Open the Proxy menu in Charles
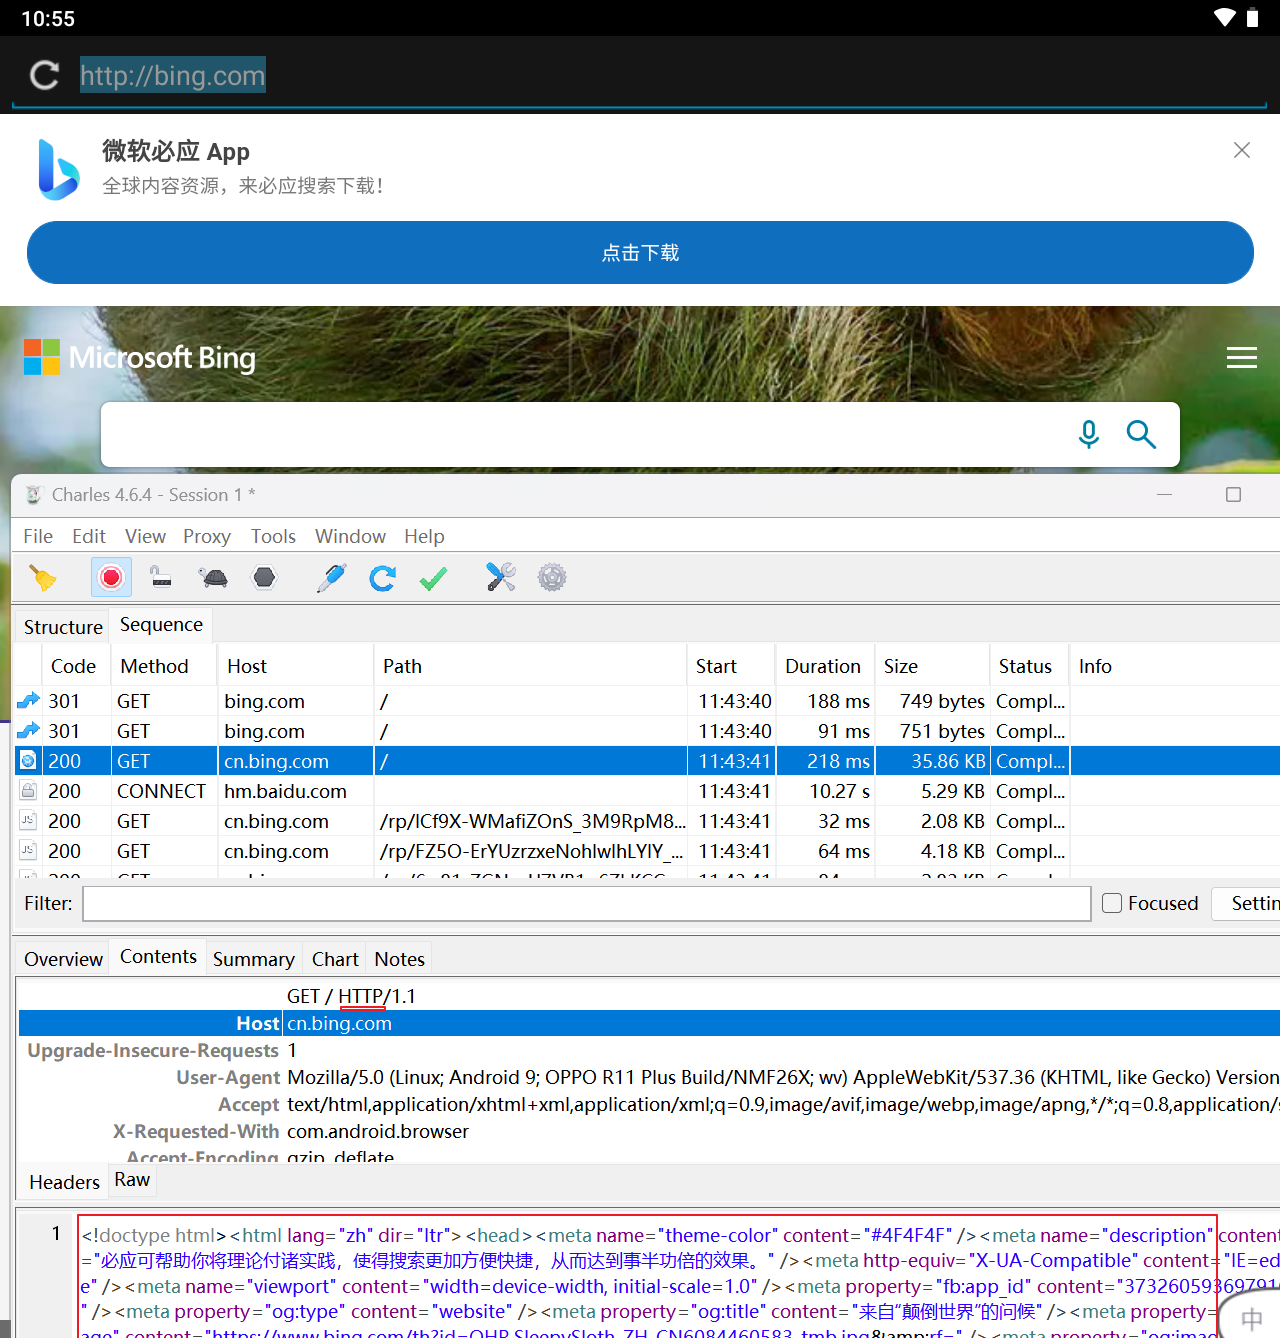Viewport: 1280px width, 1338px height. pyautogui.click(x=207, y=536)
